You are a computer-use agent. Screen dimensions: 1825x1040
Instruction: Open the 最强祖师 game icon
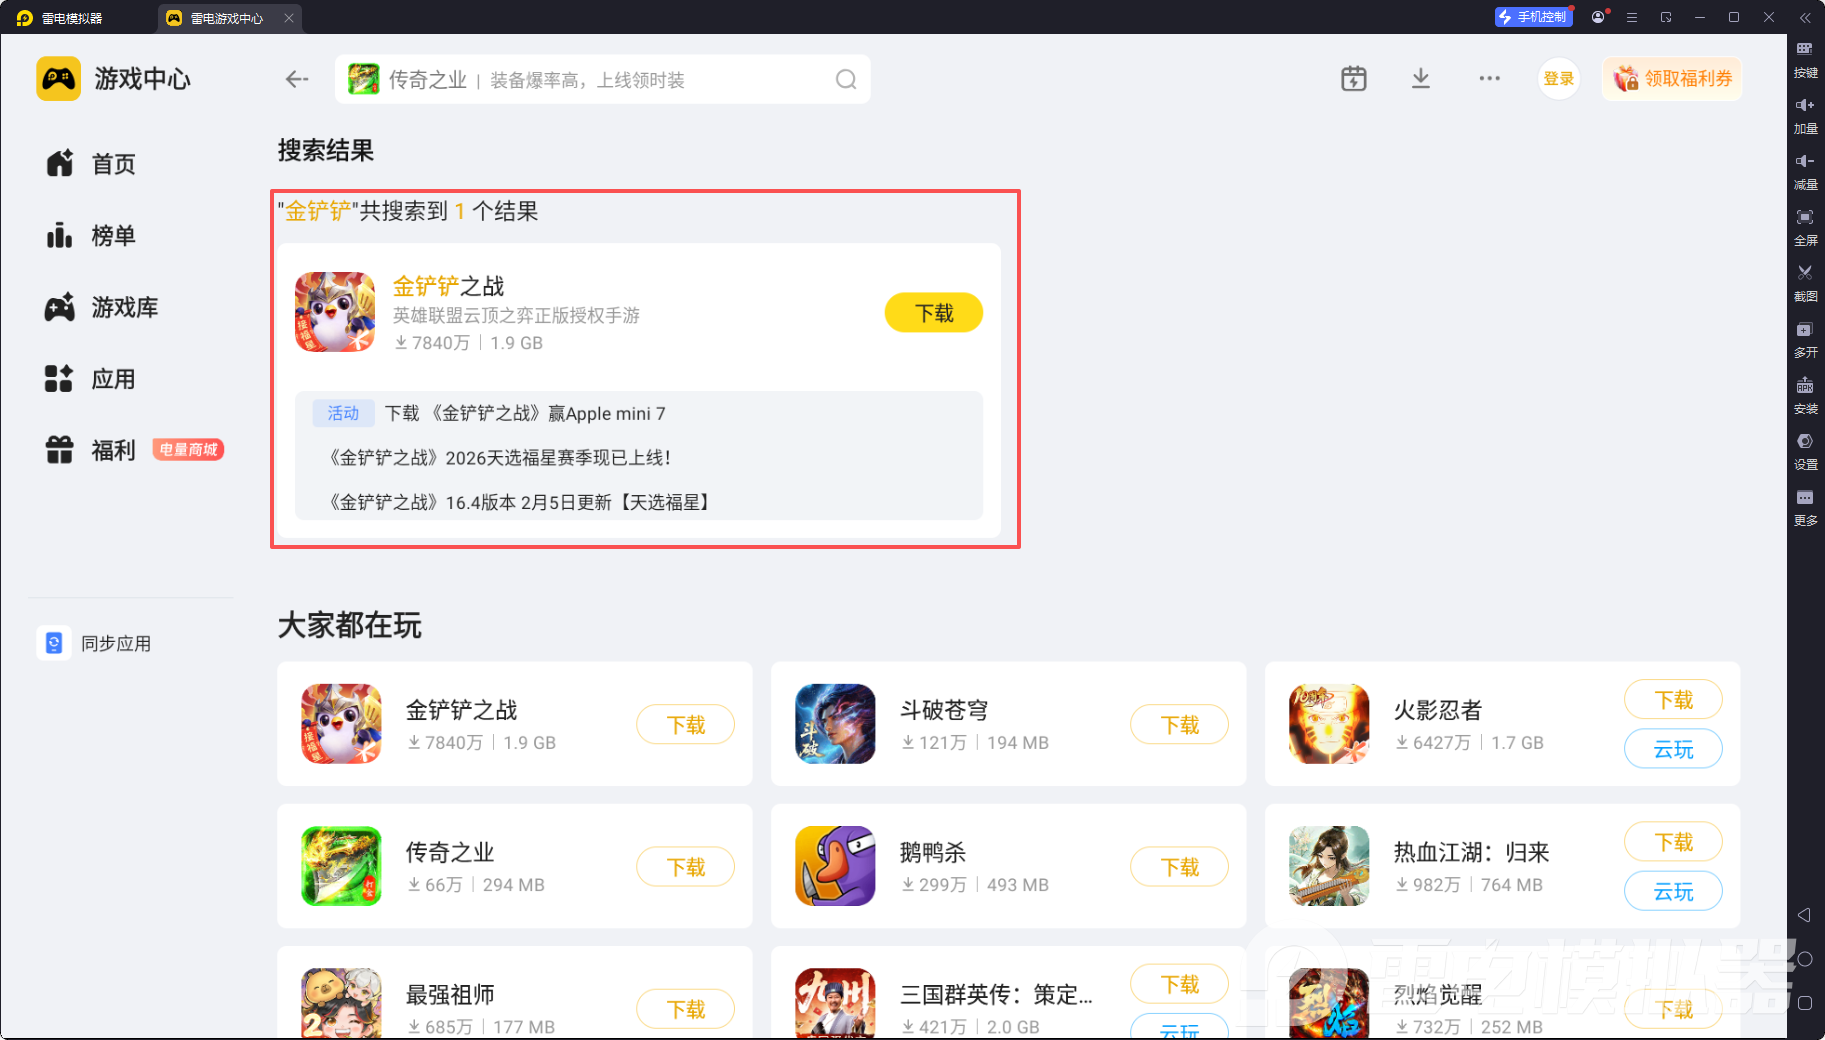[x=341, y=1003]
